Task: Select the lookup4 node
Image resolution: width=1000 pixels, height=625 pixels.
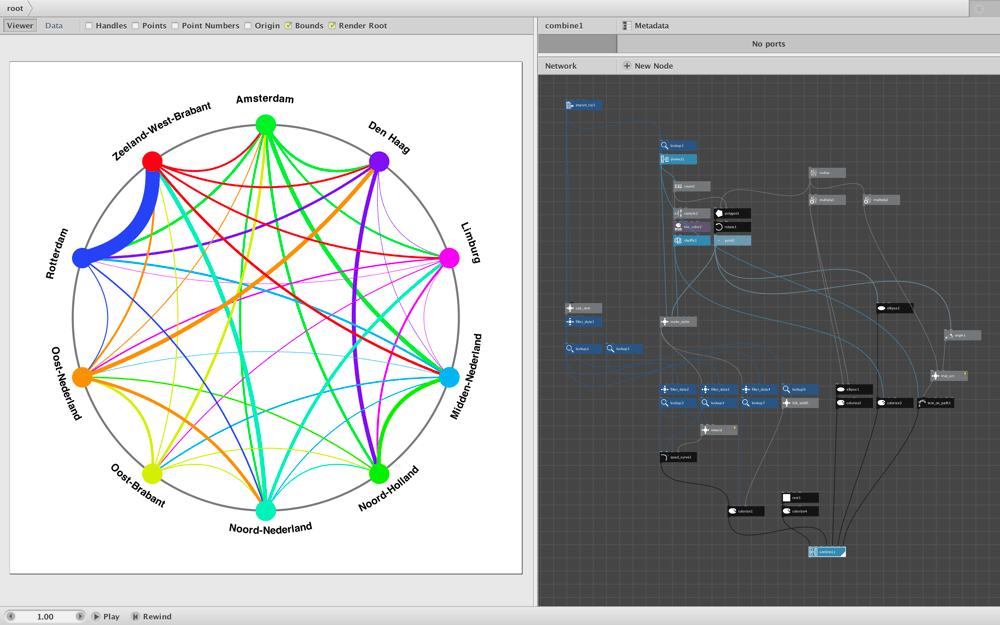Action: 718,402
